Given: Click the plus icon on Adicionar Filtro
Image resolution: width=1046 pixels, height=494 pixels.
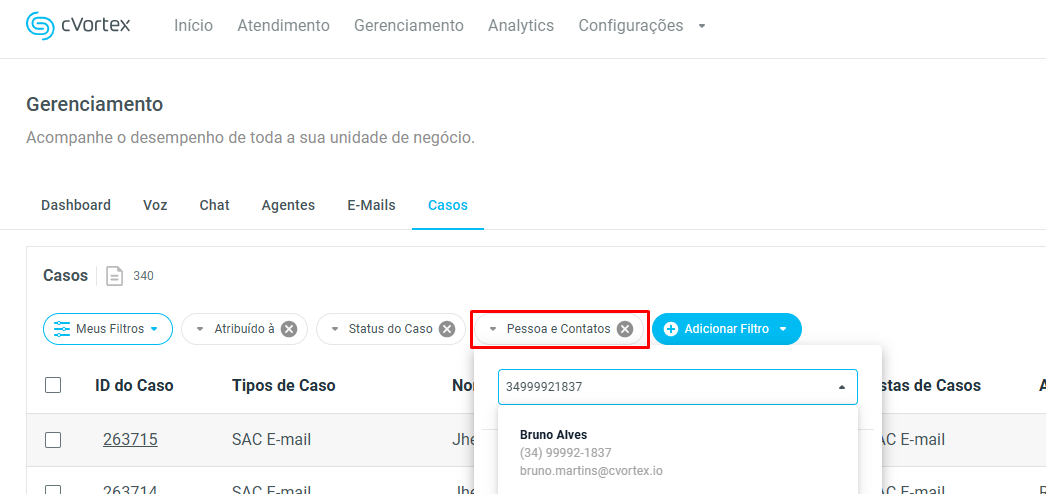Looking at the screenshot, I should (x=671, y=329).
